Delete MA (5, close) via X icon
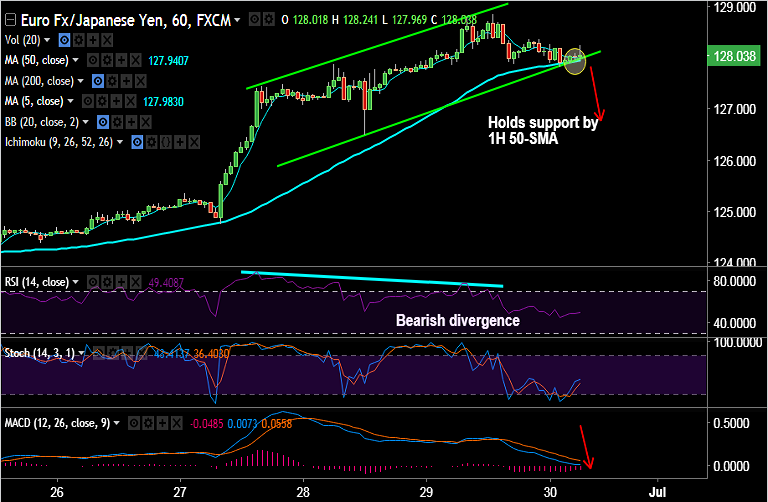This screenshot has height=502, width=768. (x=130, y=101)
